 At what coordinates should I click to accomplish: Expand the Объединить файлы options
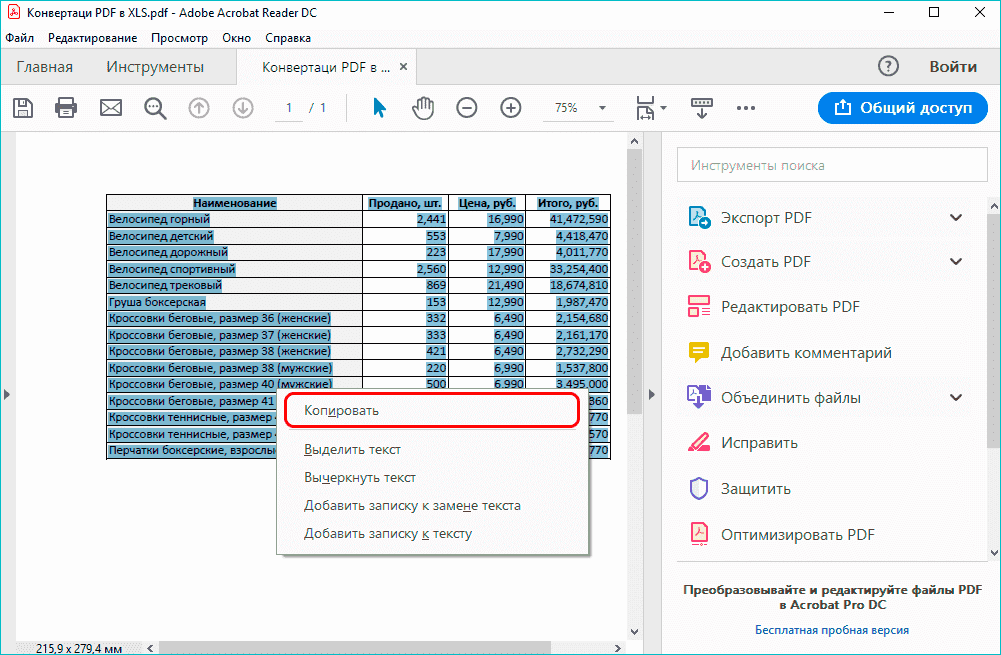(956, 397)
